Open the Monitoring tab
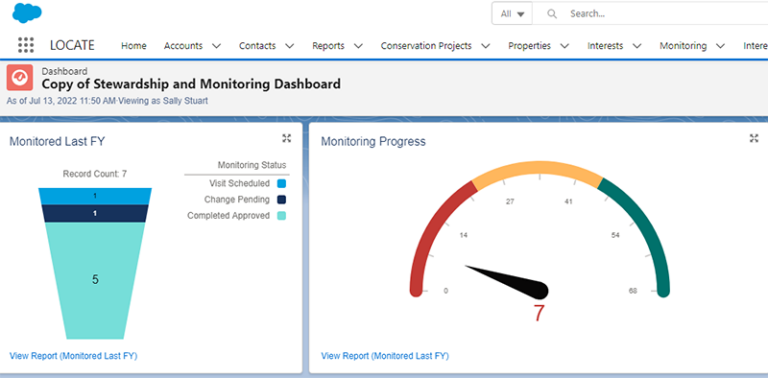768x378 pixels. coord(683,46)
